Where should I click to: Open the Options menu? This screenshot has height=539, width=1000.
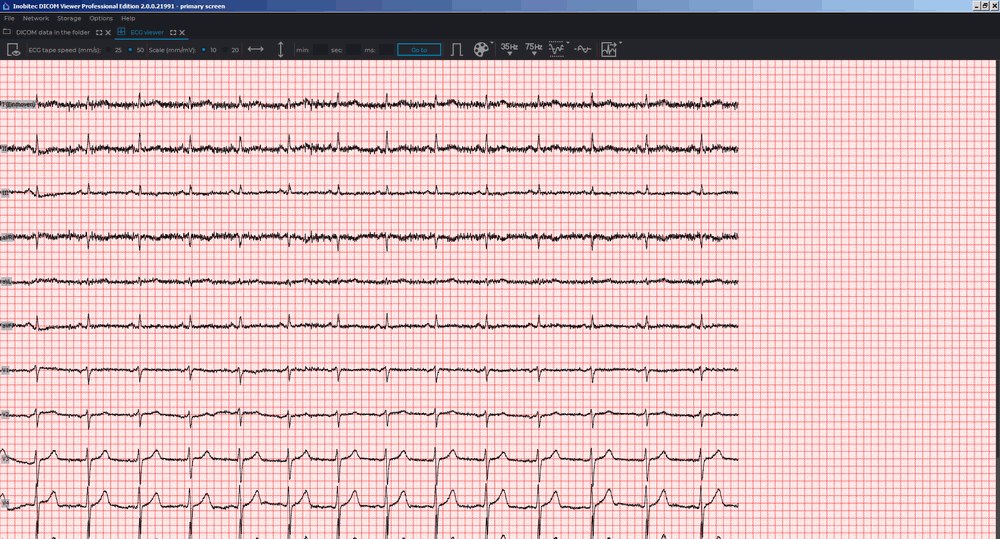[101, 18]
